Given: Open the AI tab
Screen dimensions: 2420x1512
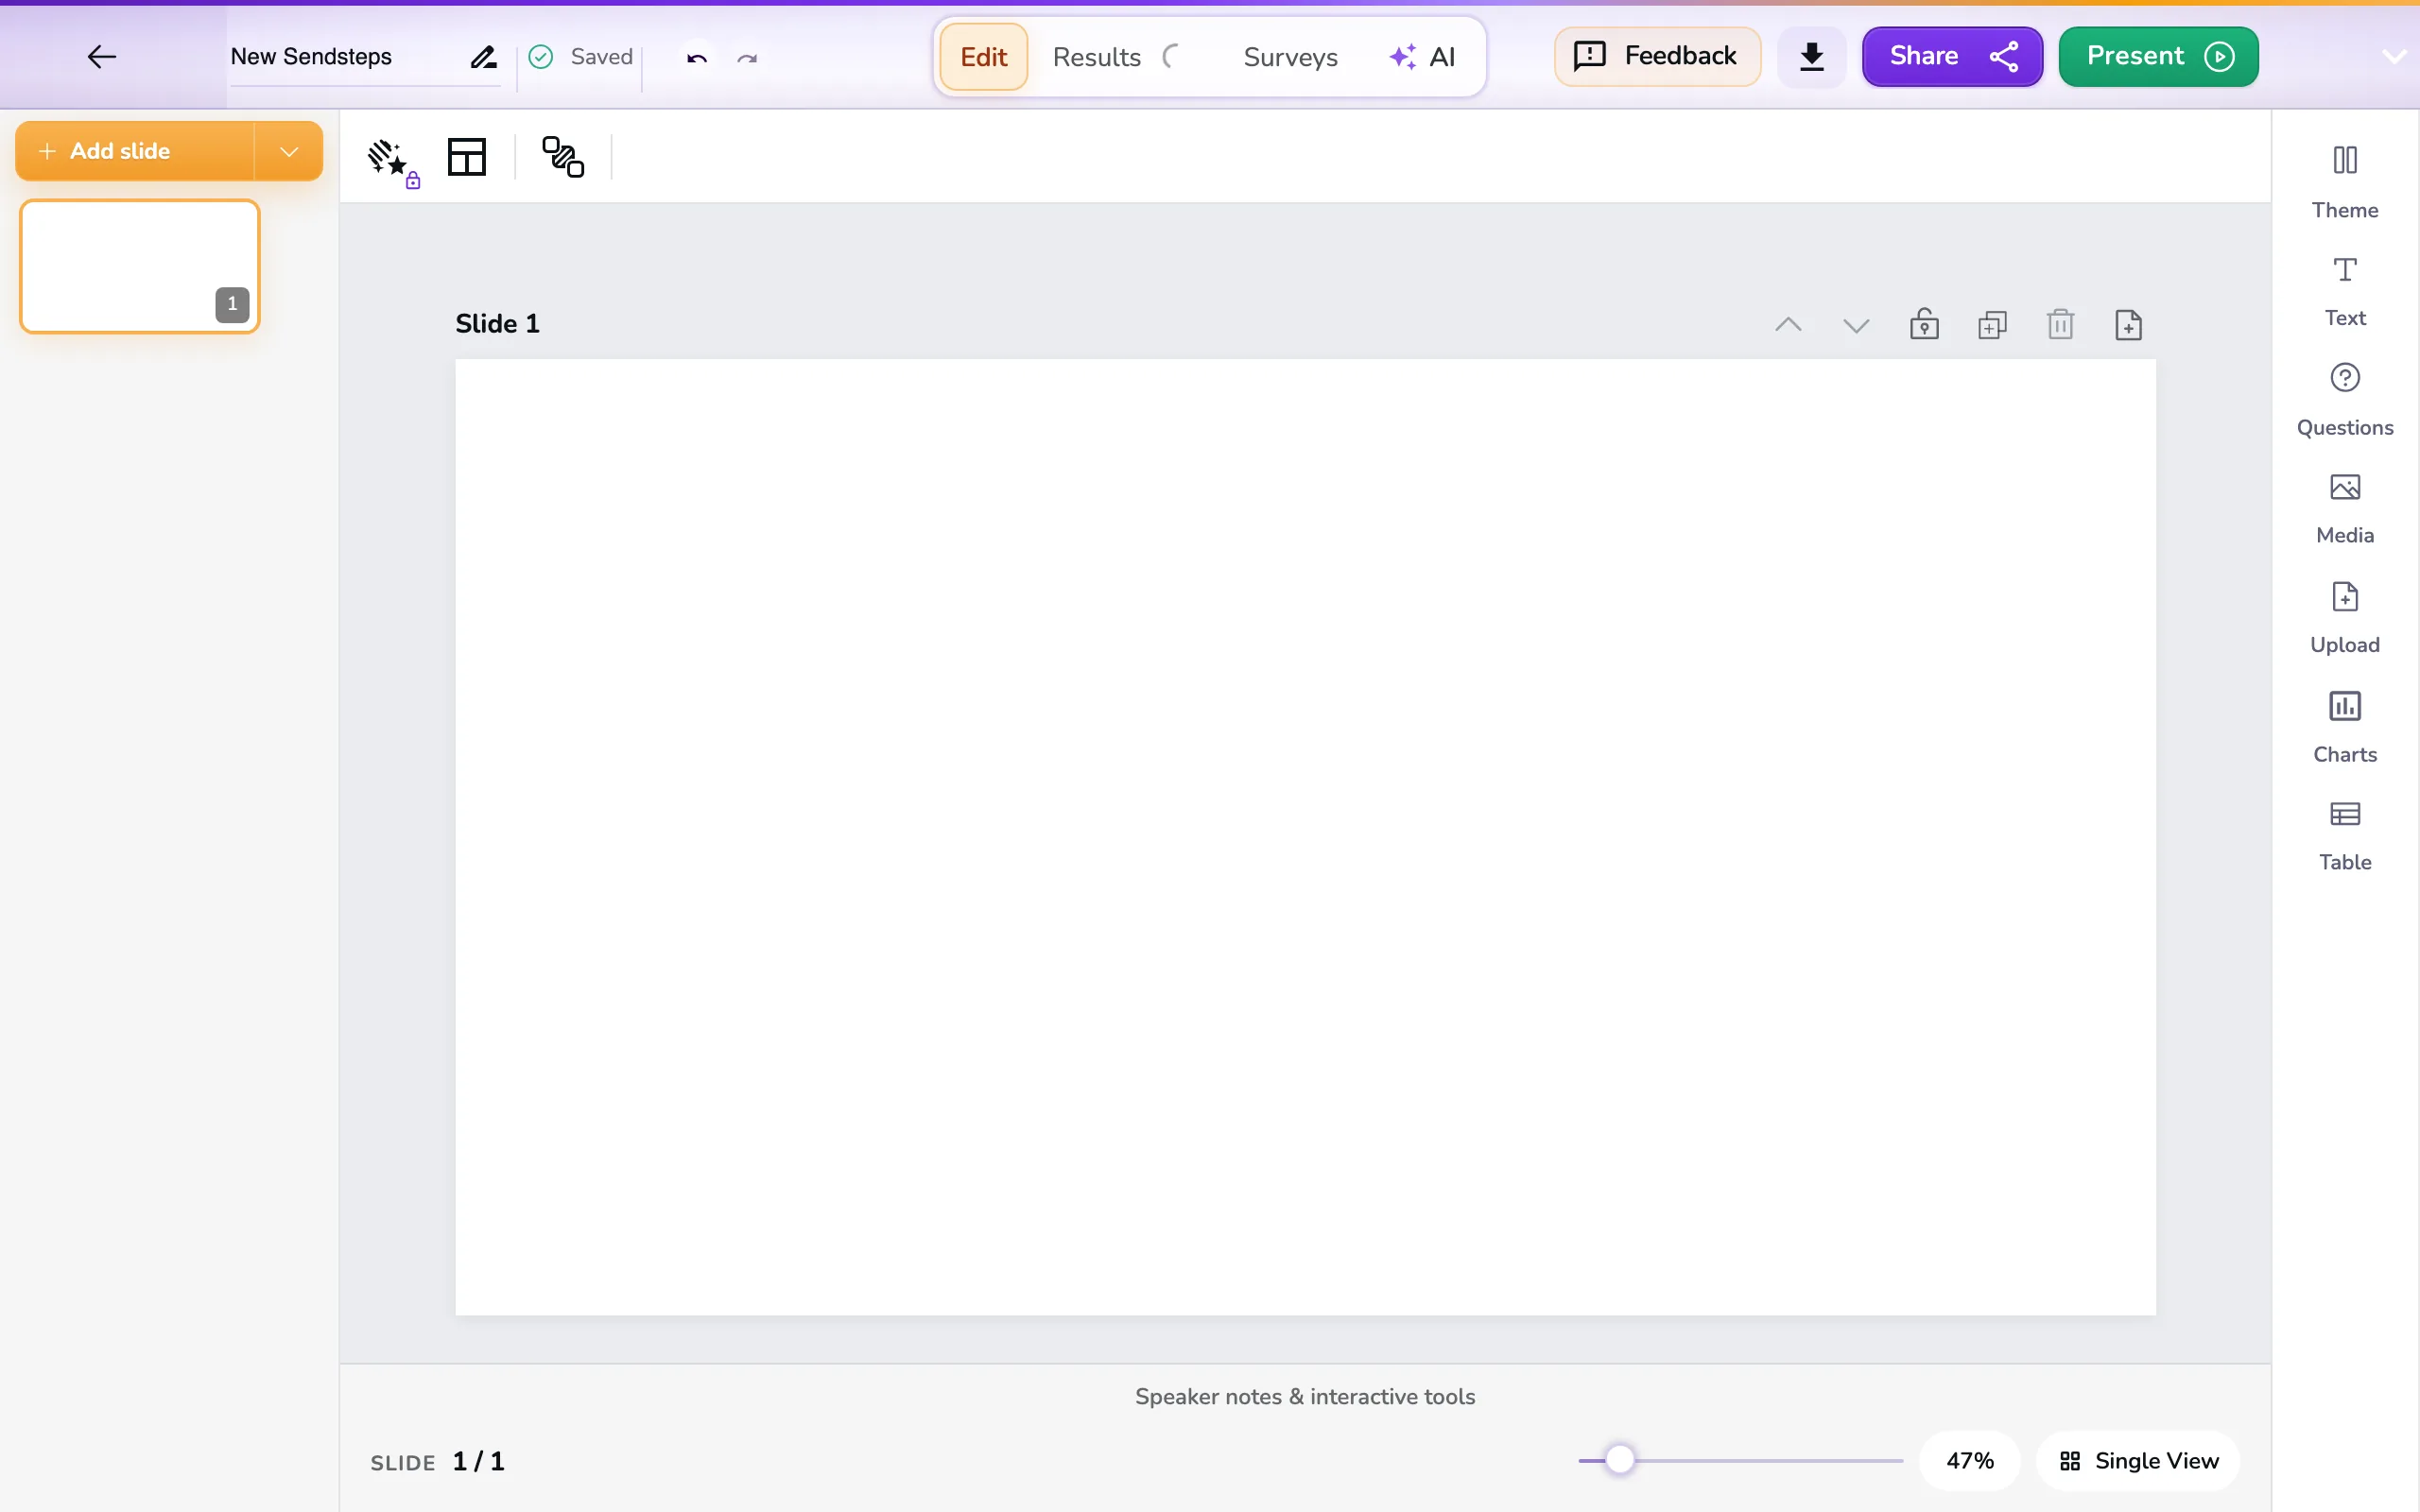Looking at the screenshot, I should (x=1422, y=57).
